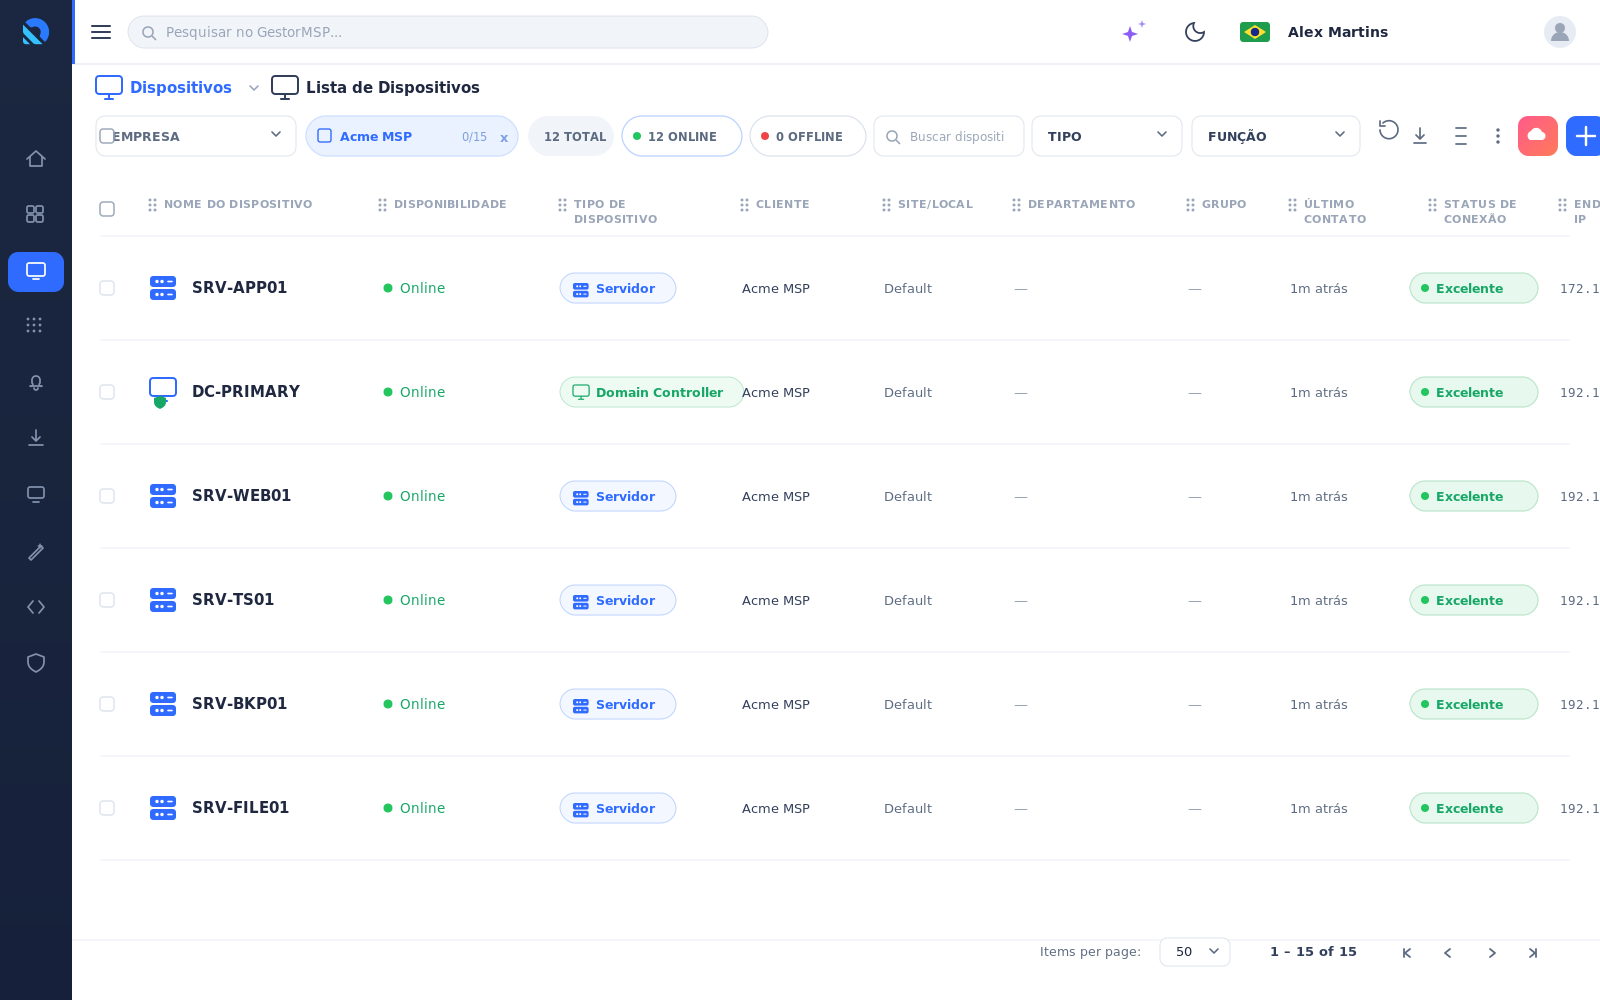Click the Dispositivos breadcrumb link
1600x1000 pixels.
181,88
